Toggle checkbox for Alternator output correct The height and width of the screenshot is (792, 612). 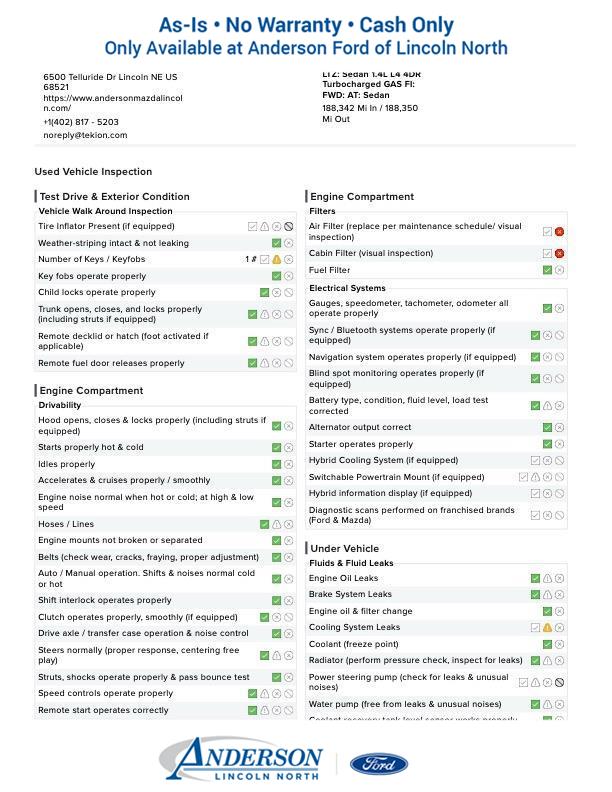[547, 428]
